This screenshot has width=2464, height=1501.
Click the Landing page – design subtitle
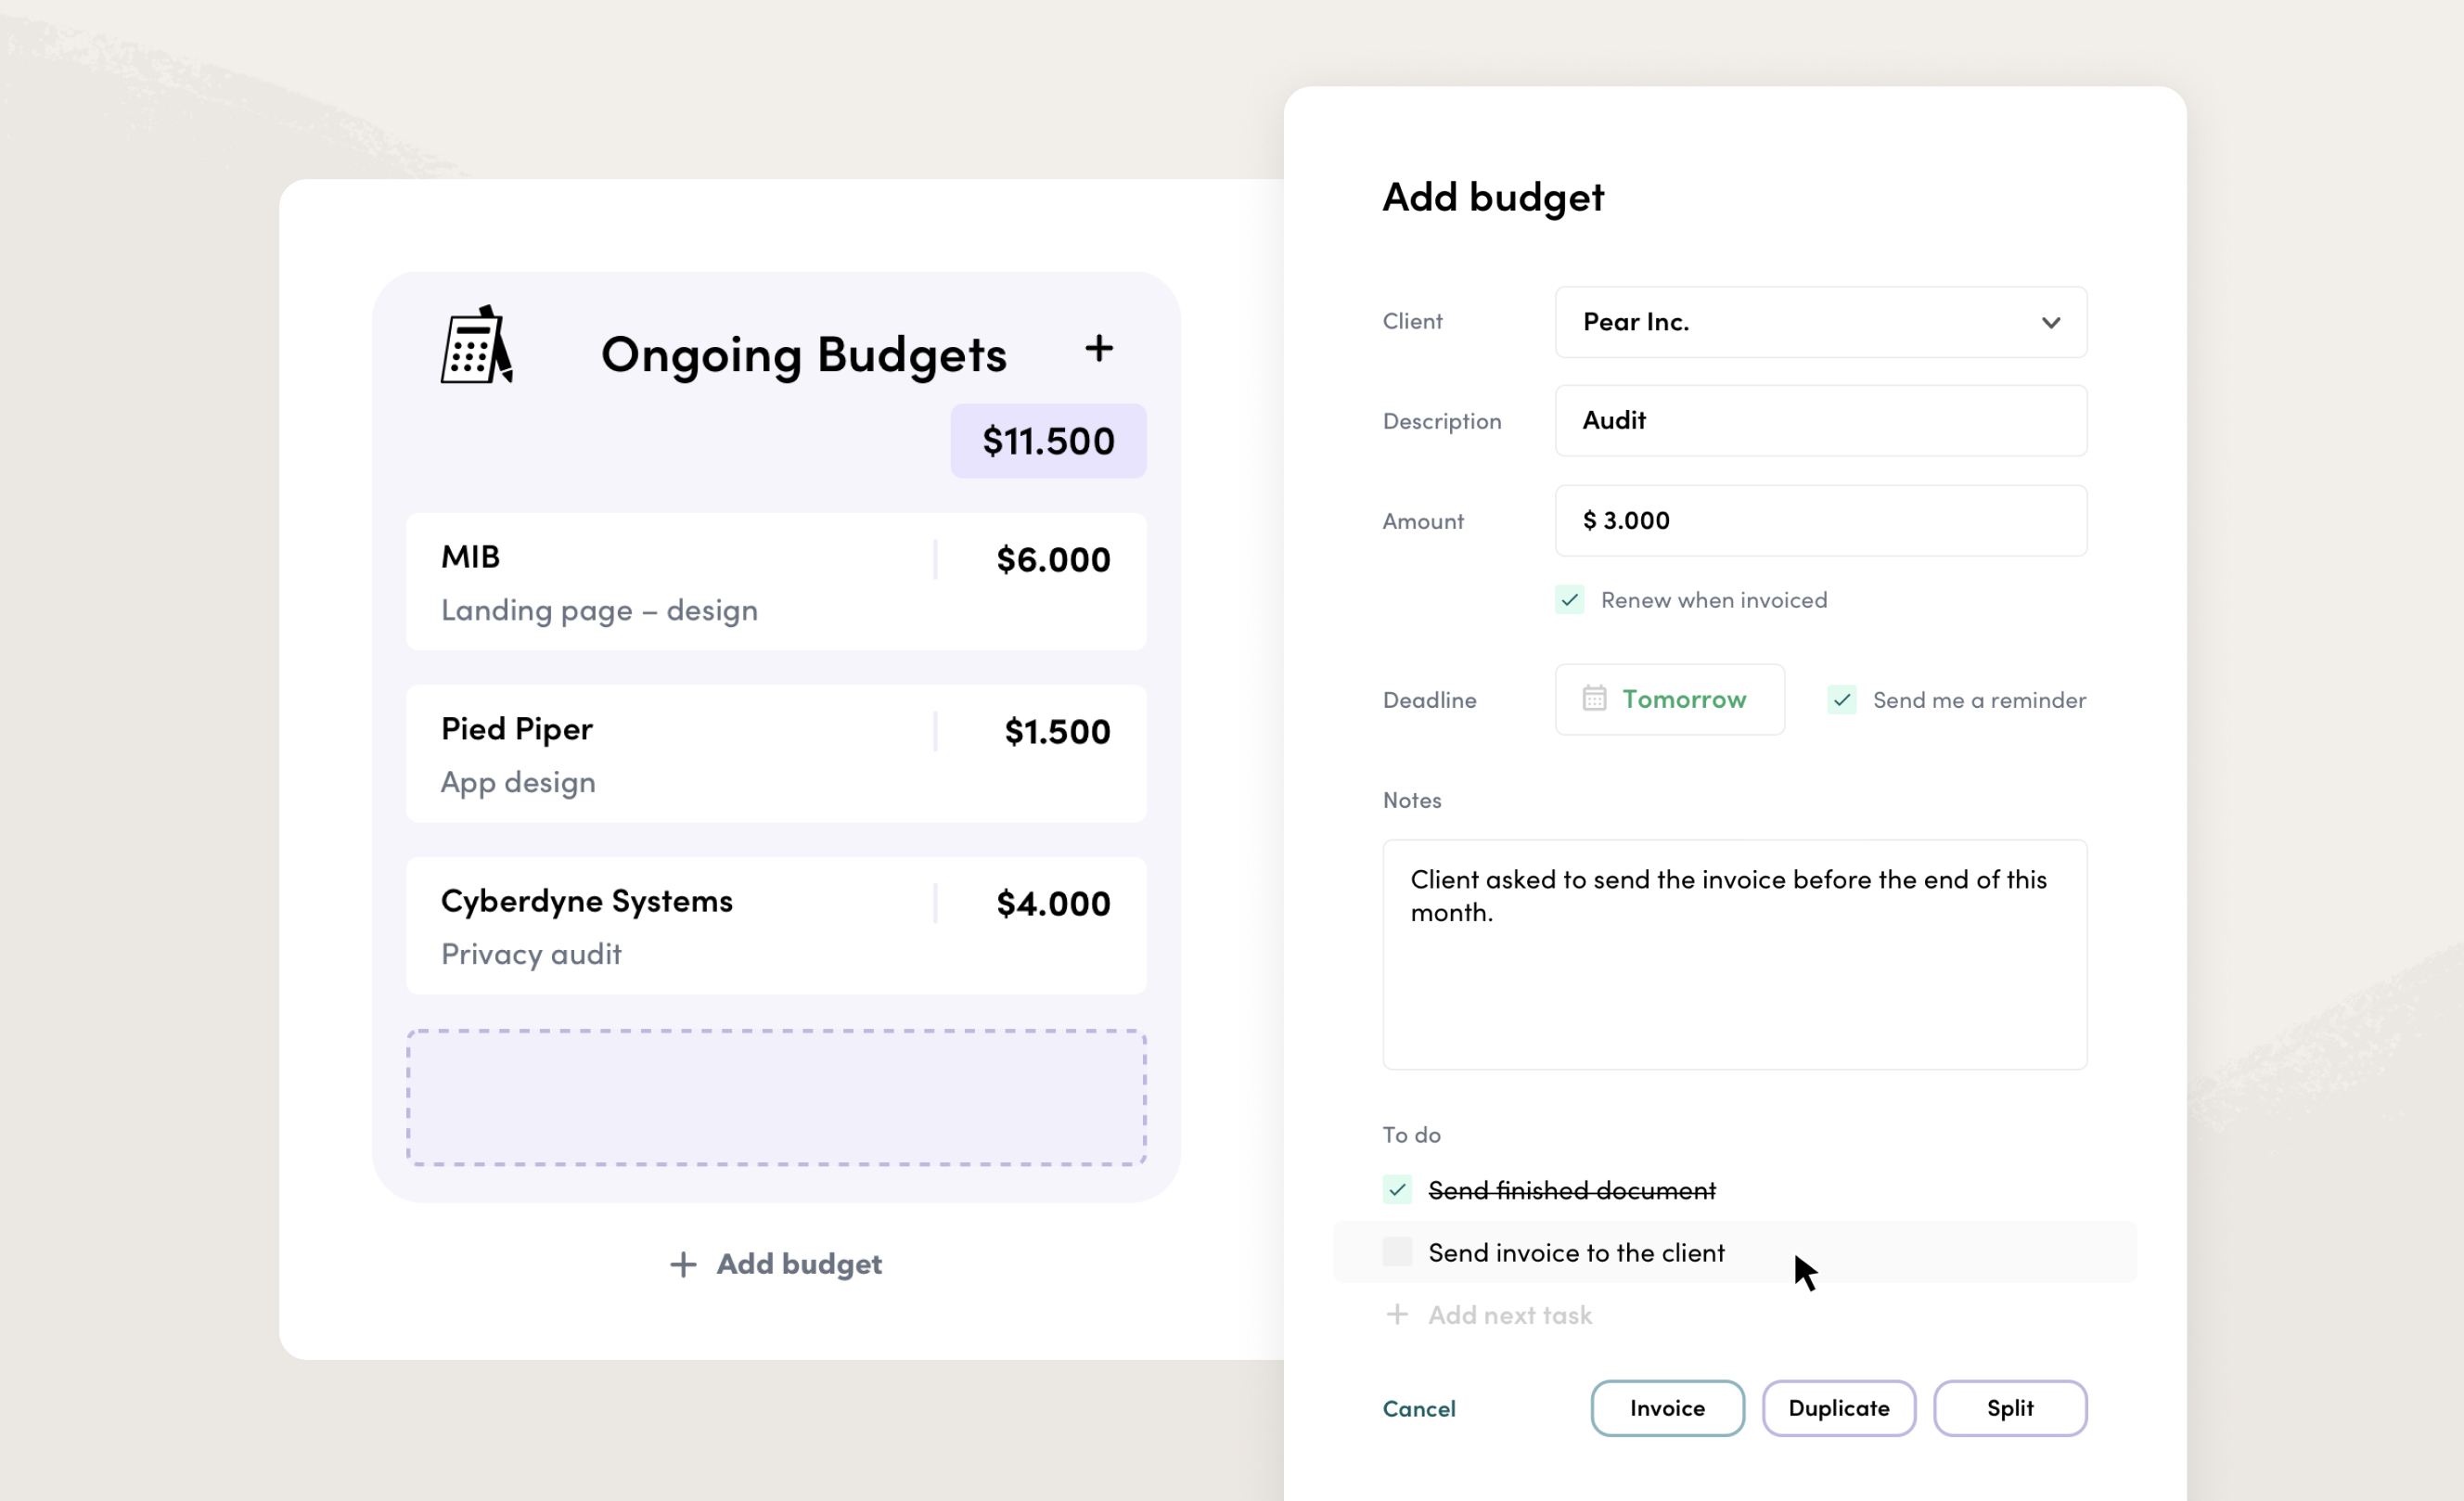click(x=599, y=610)
